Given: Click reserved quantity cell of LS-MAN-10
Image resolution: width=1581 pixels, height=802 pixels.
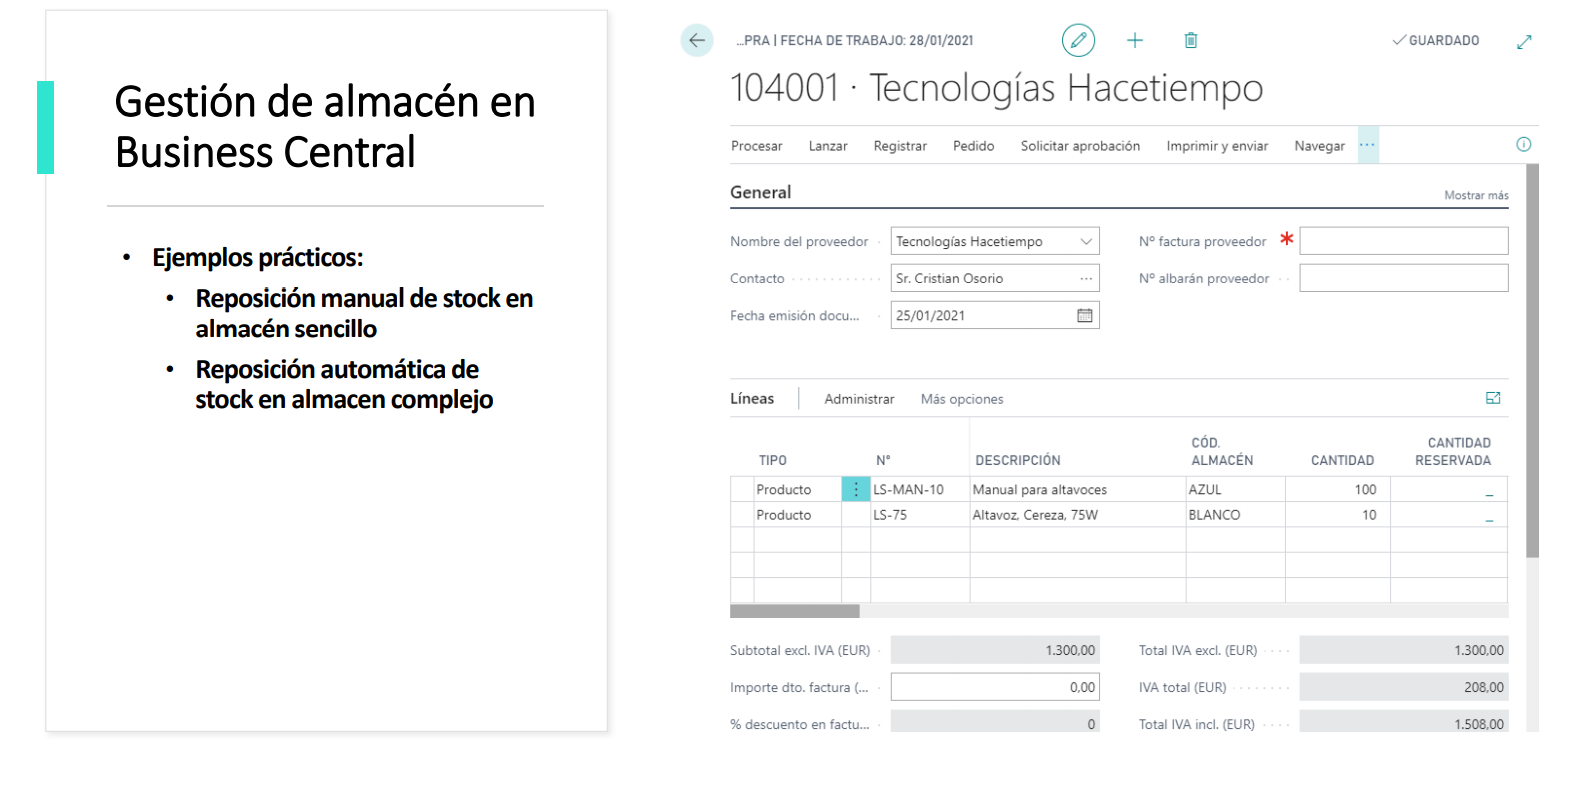Looking at the screenshot, I should [1448, 489].
